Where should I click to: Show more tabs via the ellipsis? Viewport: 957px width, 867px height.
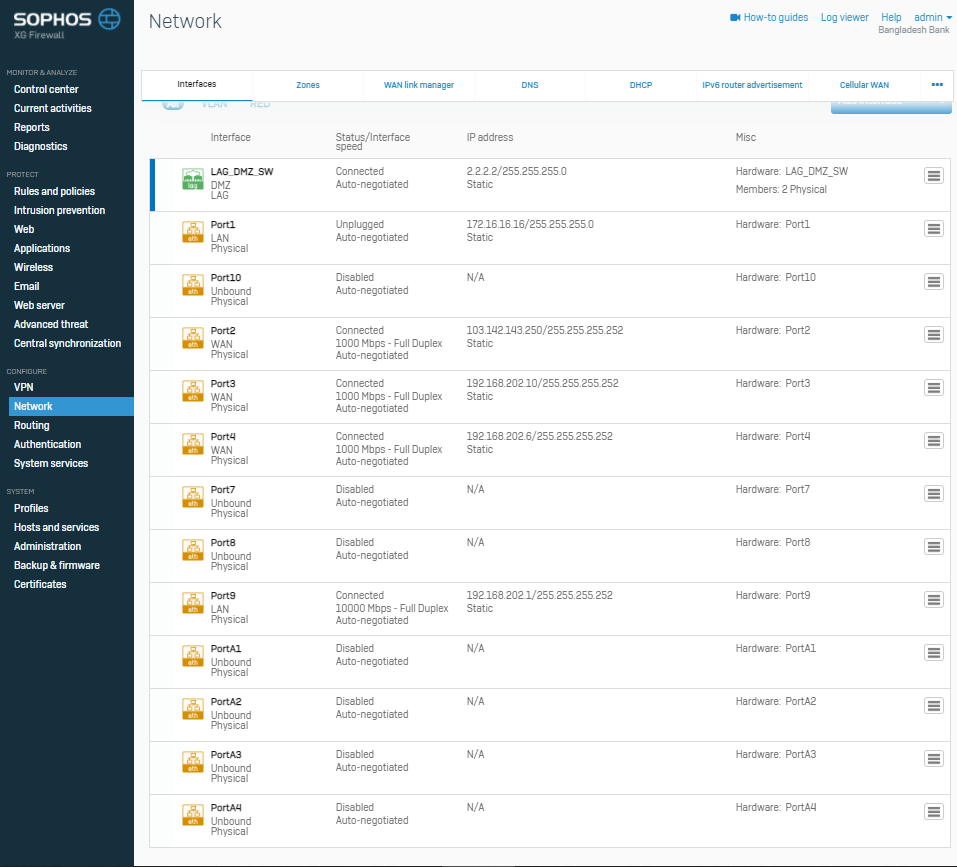937,85
